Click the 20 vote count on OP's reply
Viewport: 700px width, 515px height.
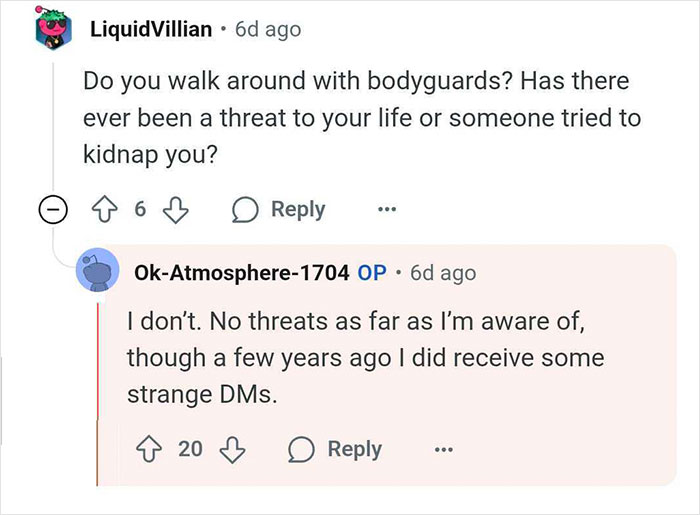pos(191,449)
